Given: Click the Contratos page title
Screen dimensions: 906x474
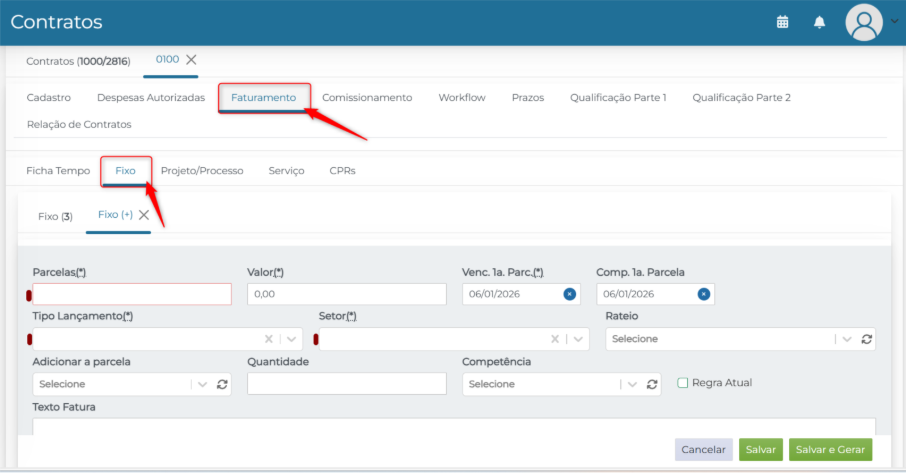Looking at the screenshot, I should 57,22.
